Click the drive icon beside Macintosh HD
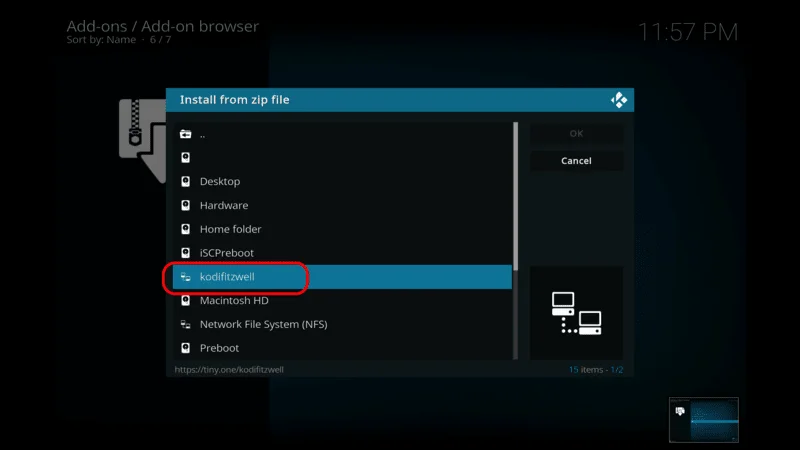The image size is (800, 450). coord(186,301)
